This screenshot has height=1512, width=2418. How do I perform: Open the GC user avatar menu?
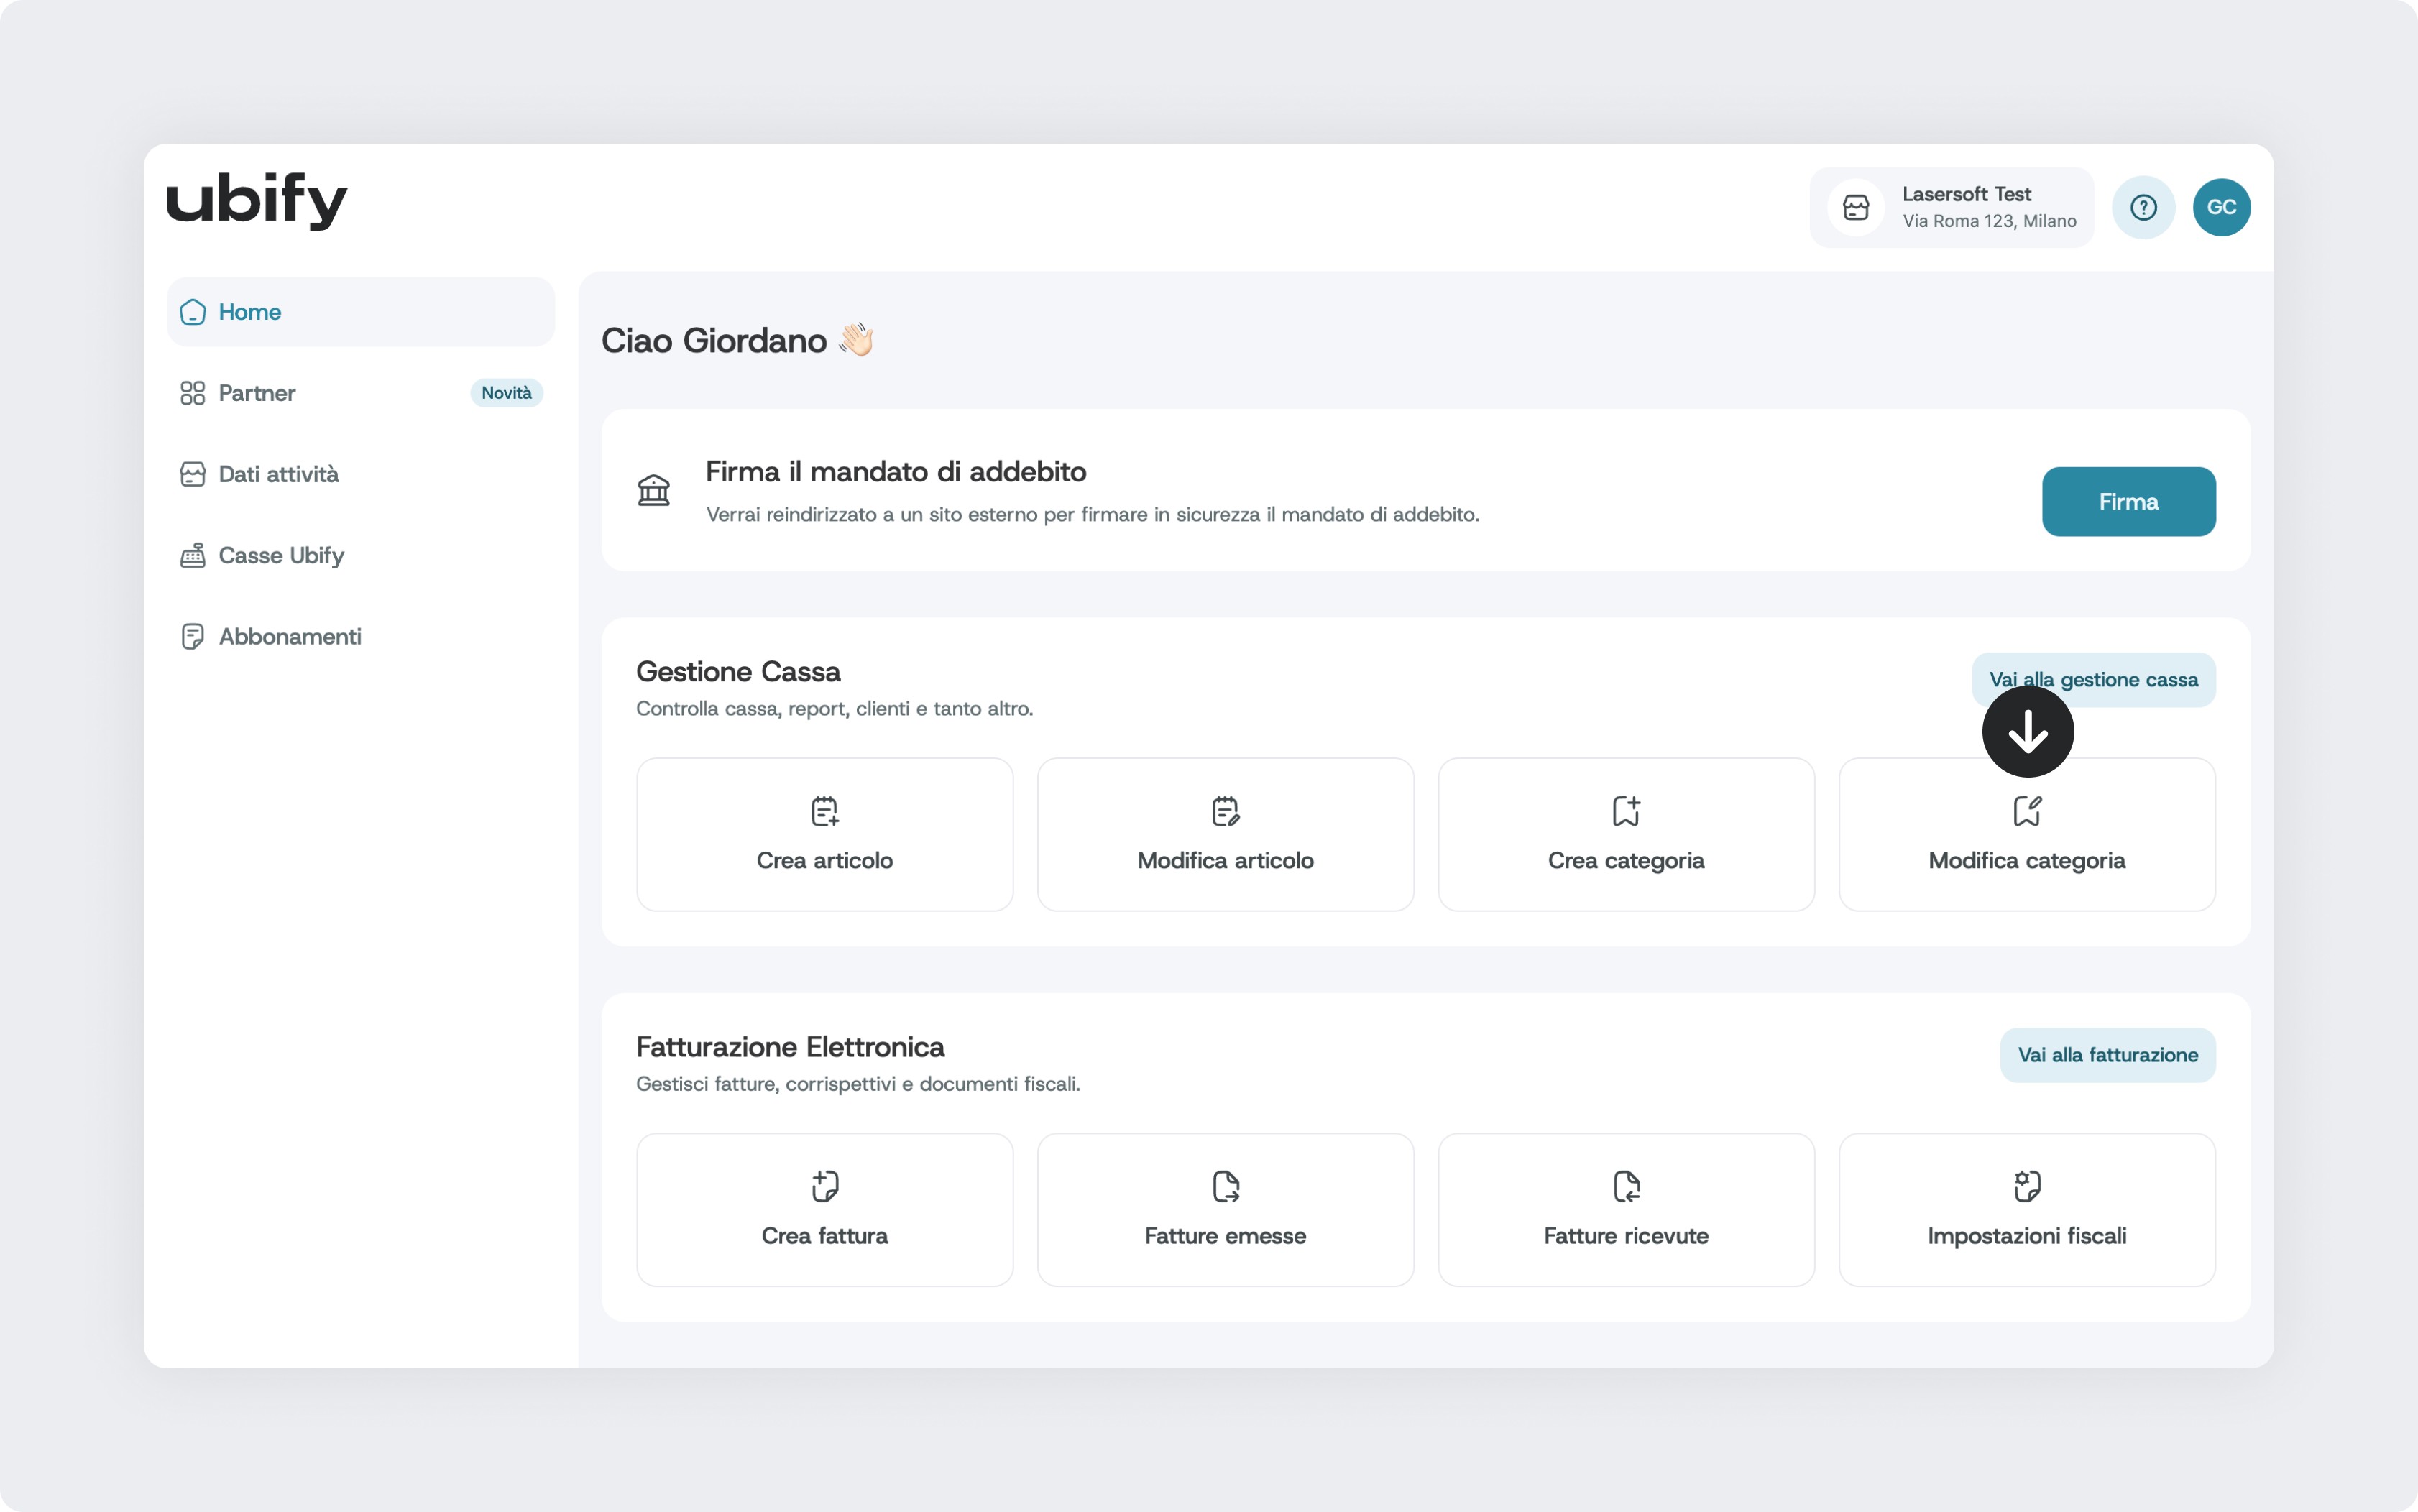pyautogui.click(x=2221, y=208)
